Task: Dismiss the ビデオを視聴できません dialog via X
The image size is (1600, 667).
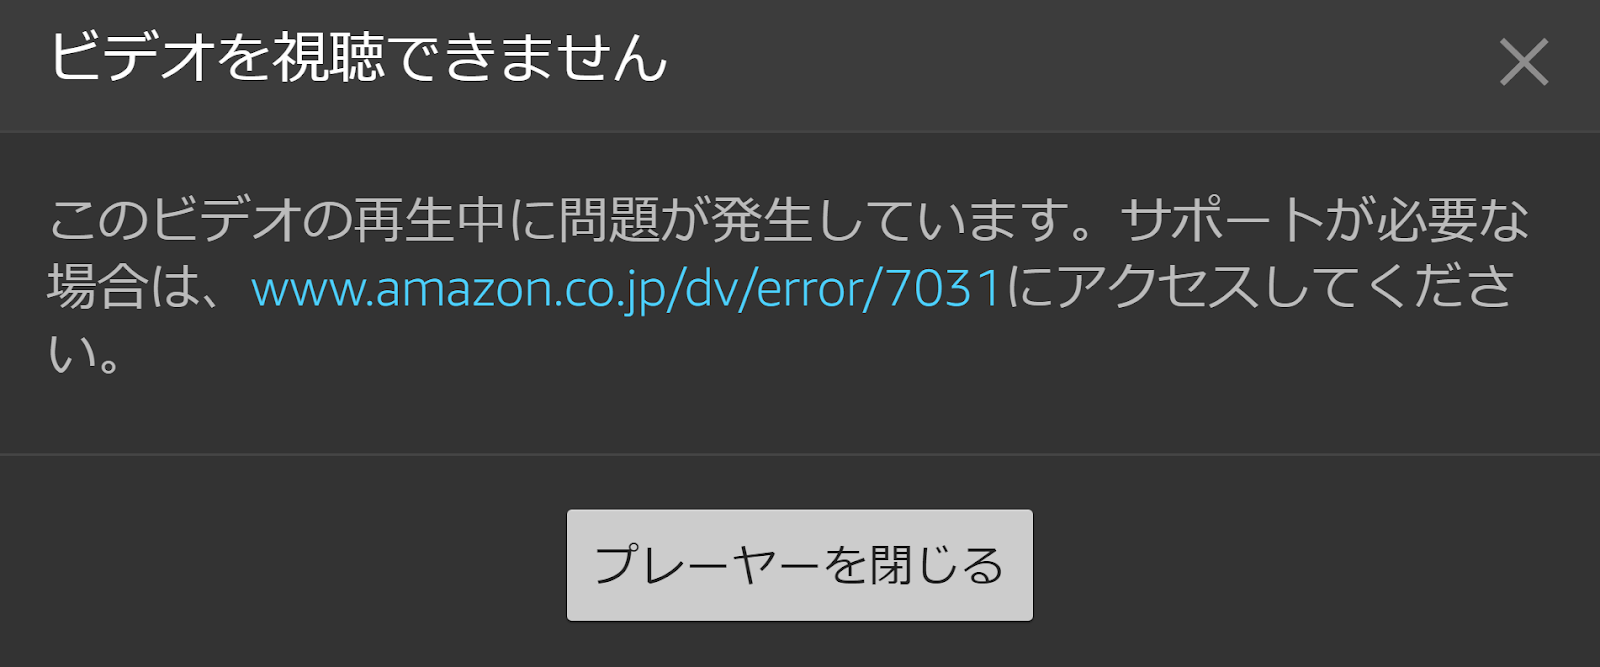Action: coord(1524,62)
